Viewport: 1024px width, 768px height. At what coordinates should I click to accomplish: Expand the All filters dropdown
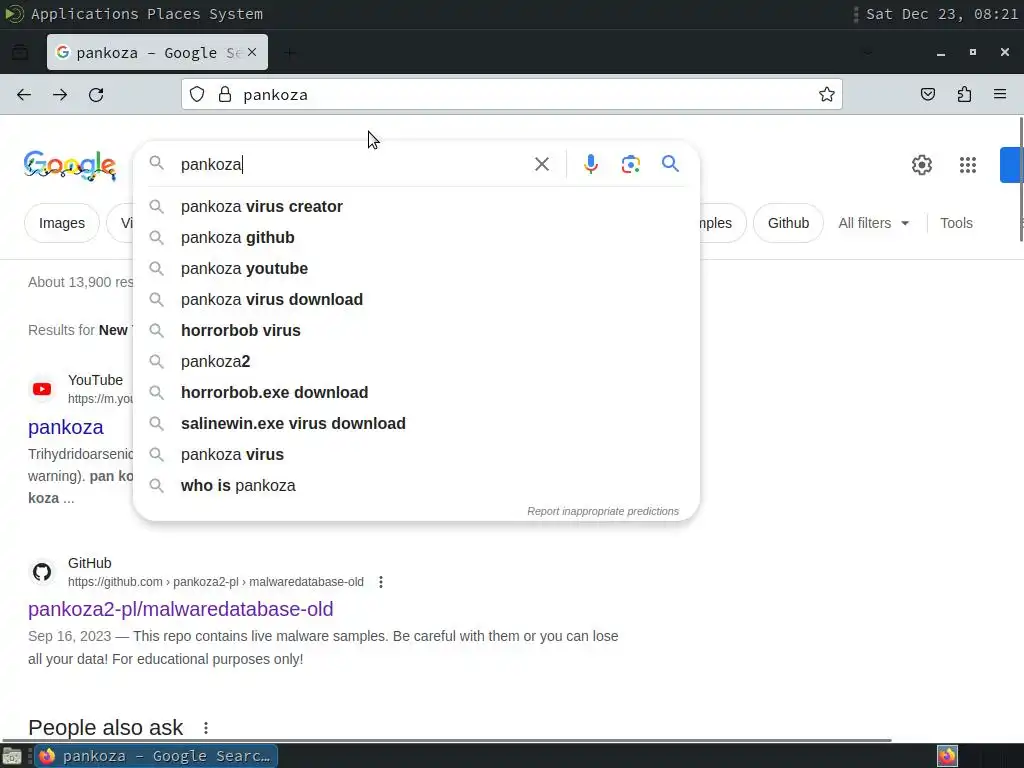(x=873, y=223)
